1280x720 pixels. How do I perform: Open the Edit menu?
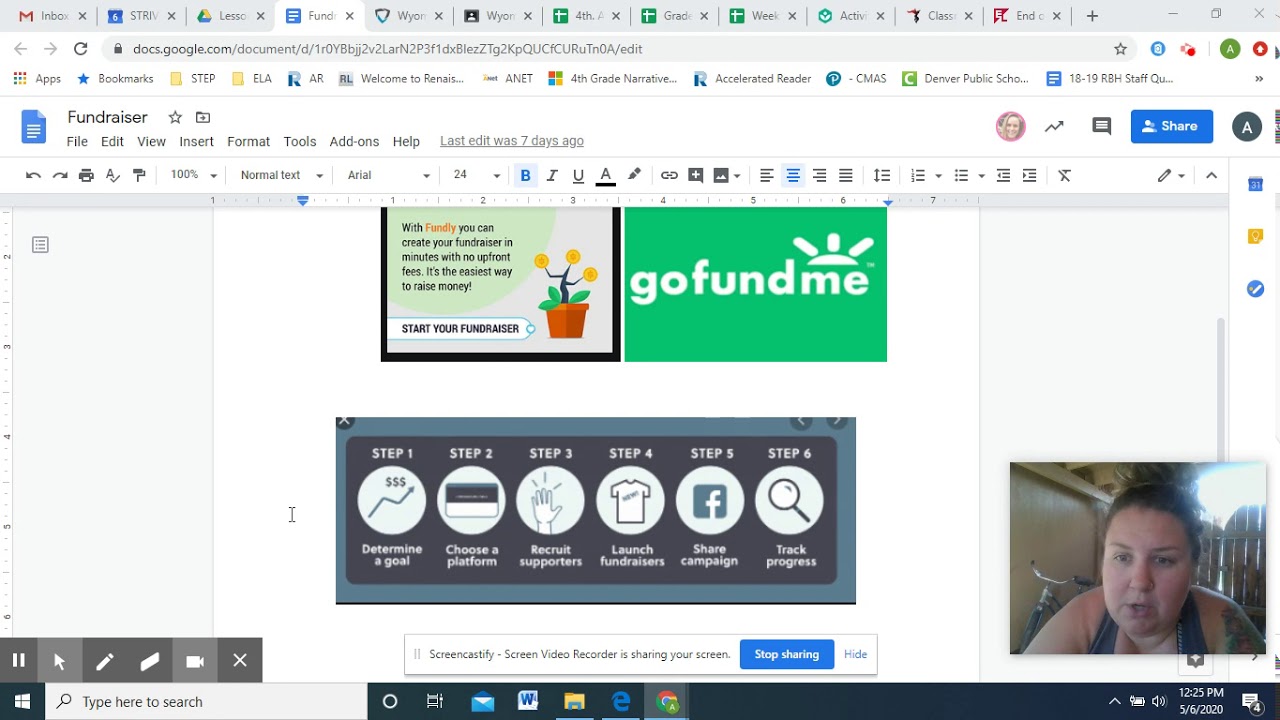pos(112,141)
